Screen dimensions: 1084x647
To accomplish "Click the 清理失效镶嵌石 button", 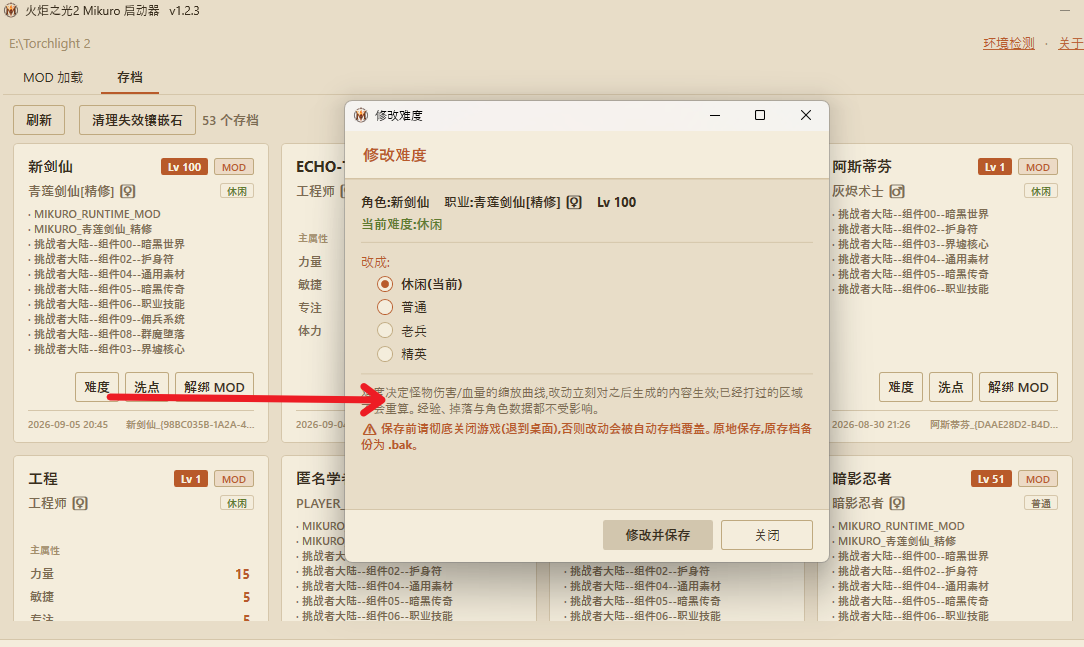I will pos(137,120).
